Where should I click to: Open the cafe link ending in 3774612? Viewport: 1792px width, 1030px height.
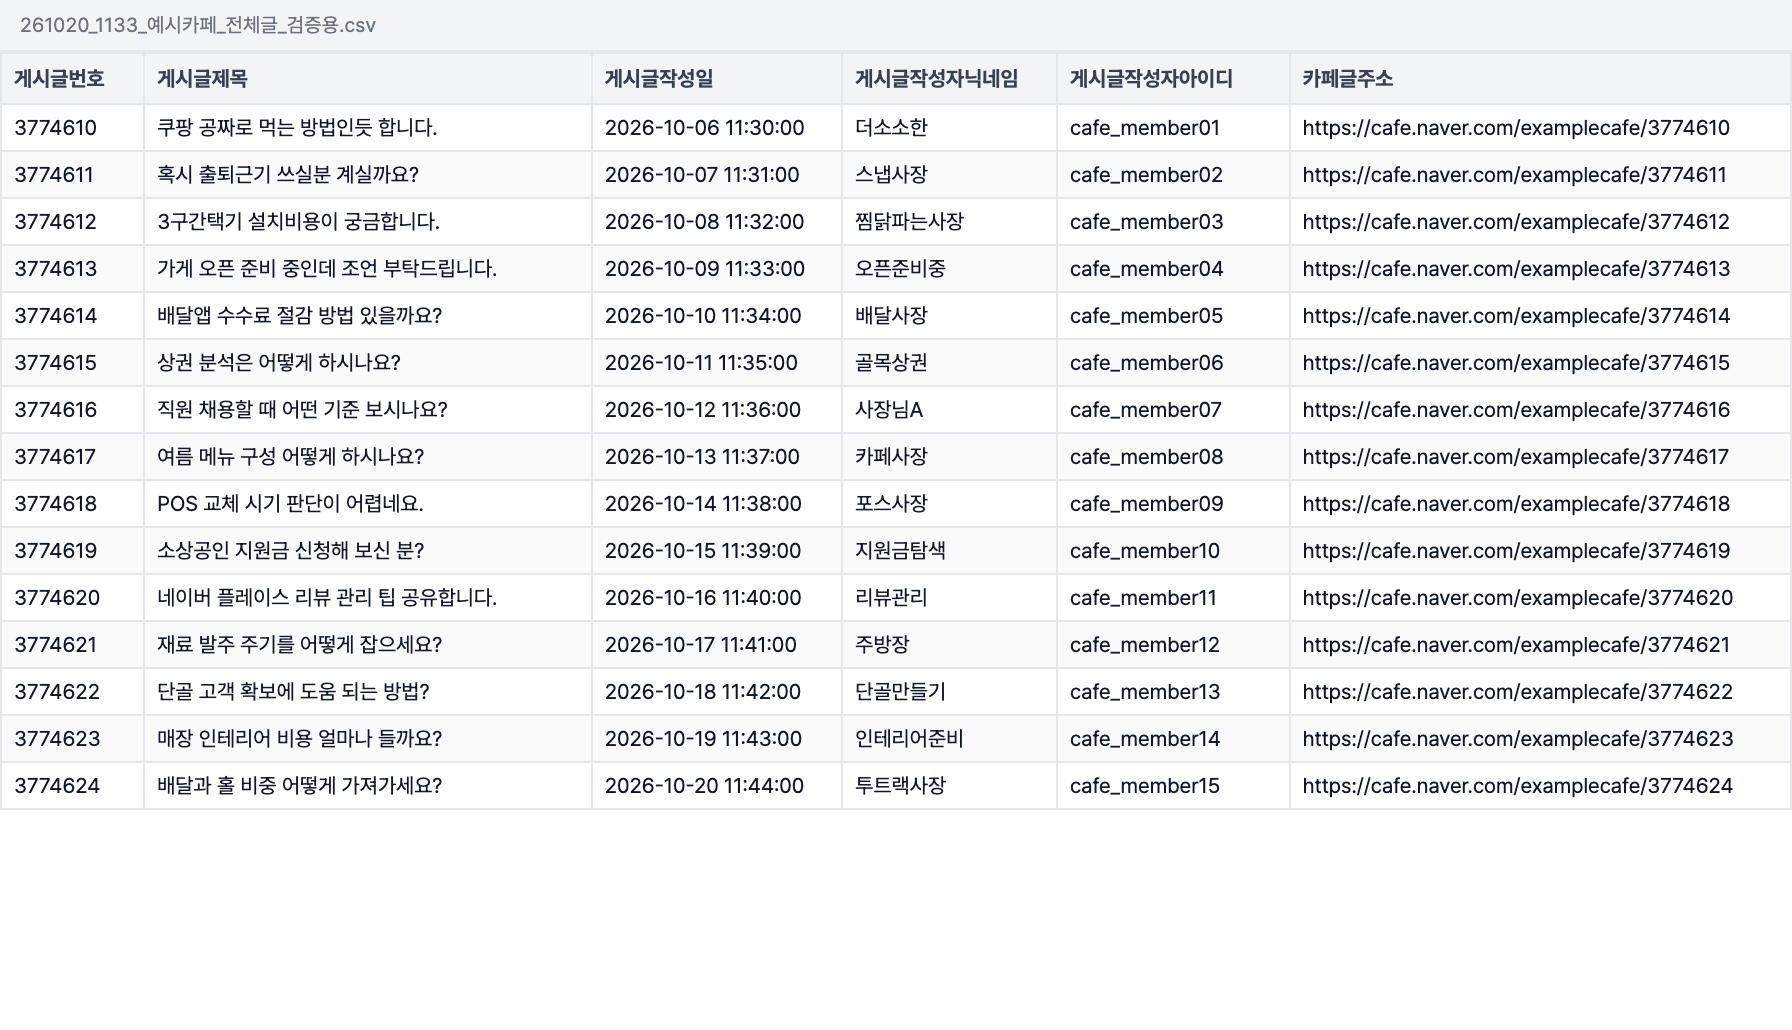pos(1516,222)
